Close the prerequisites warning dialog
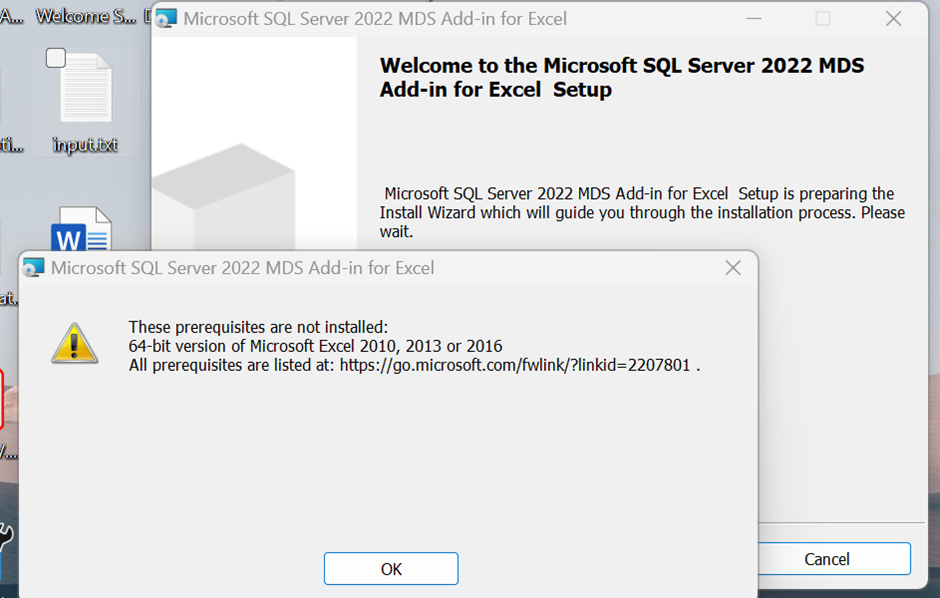Screen dimensions: 940x598 733,267
